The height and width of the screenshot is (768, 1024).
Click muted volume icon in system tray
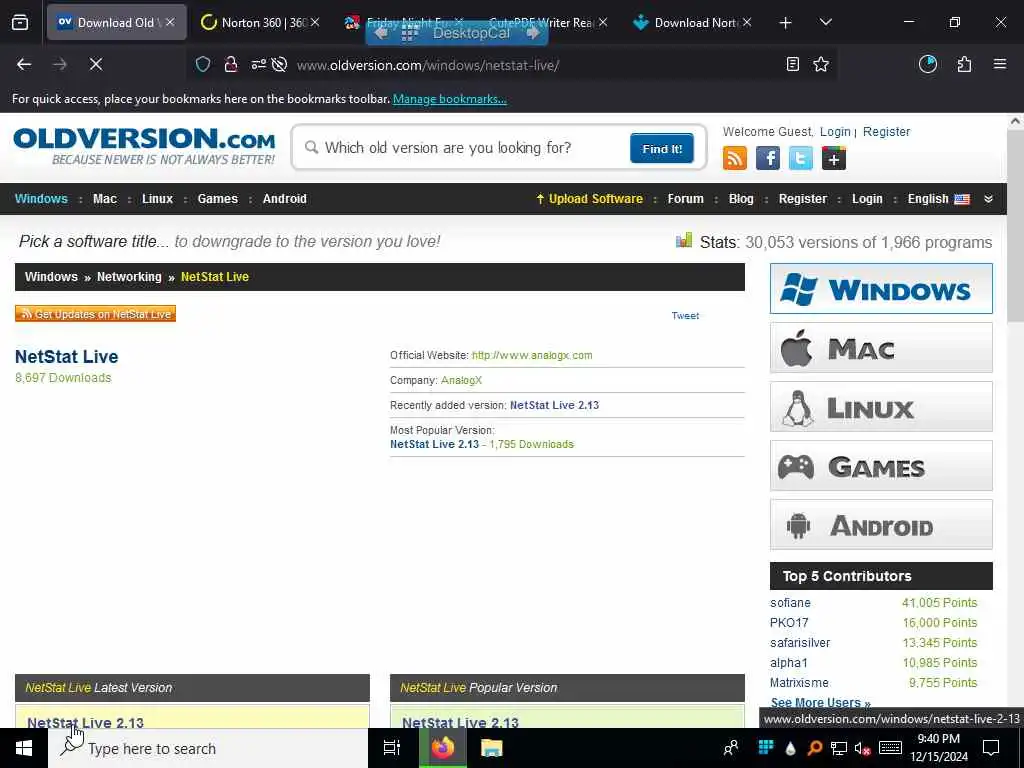pos(862,748)
